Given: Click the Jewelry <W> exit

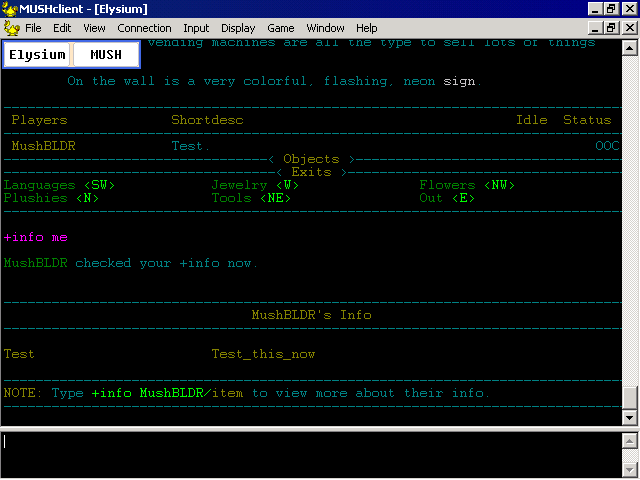Looking at the screenshot, I should (x=255, y=185).
